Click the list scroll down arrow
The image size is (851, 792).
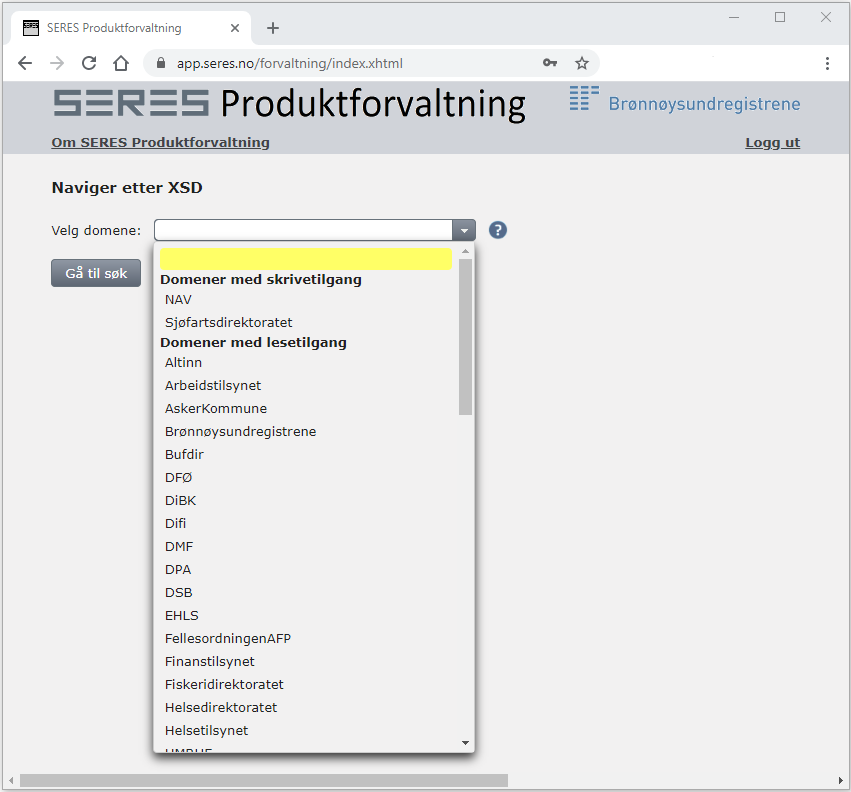click(465, 743)
